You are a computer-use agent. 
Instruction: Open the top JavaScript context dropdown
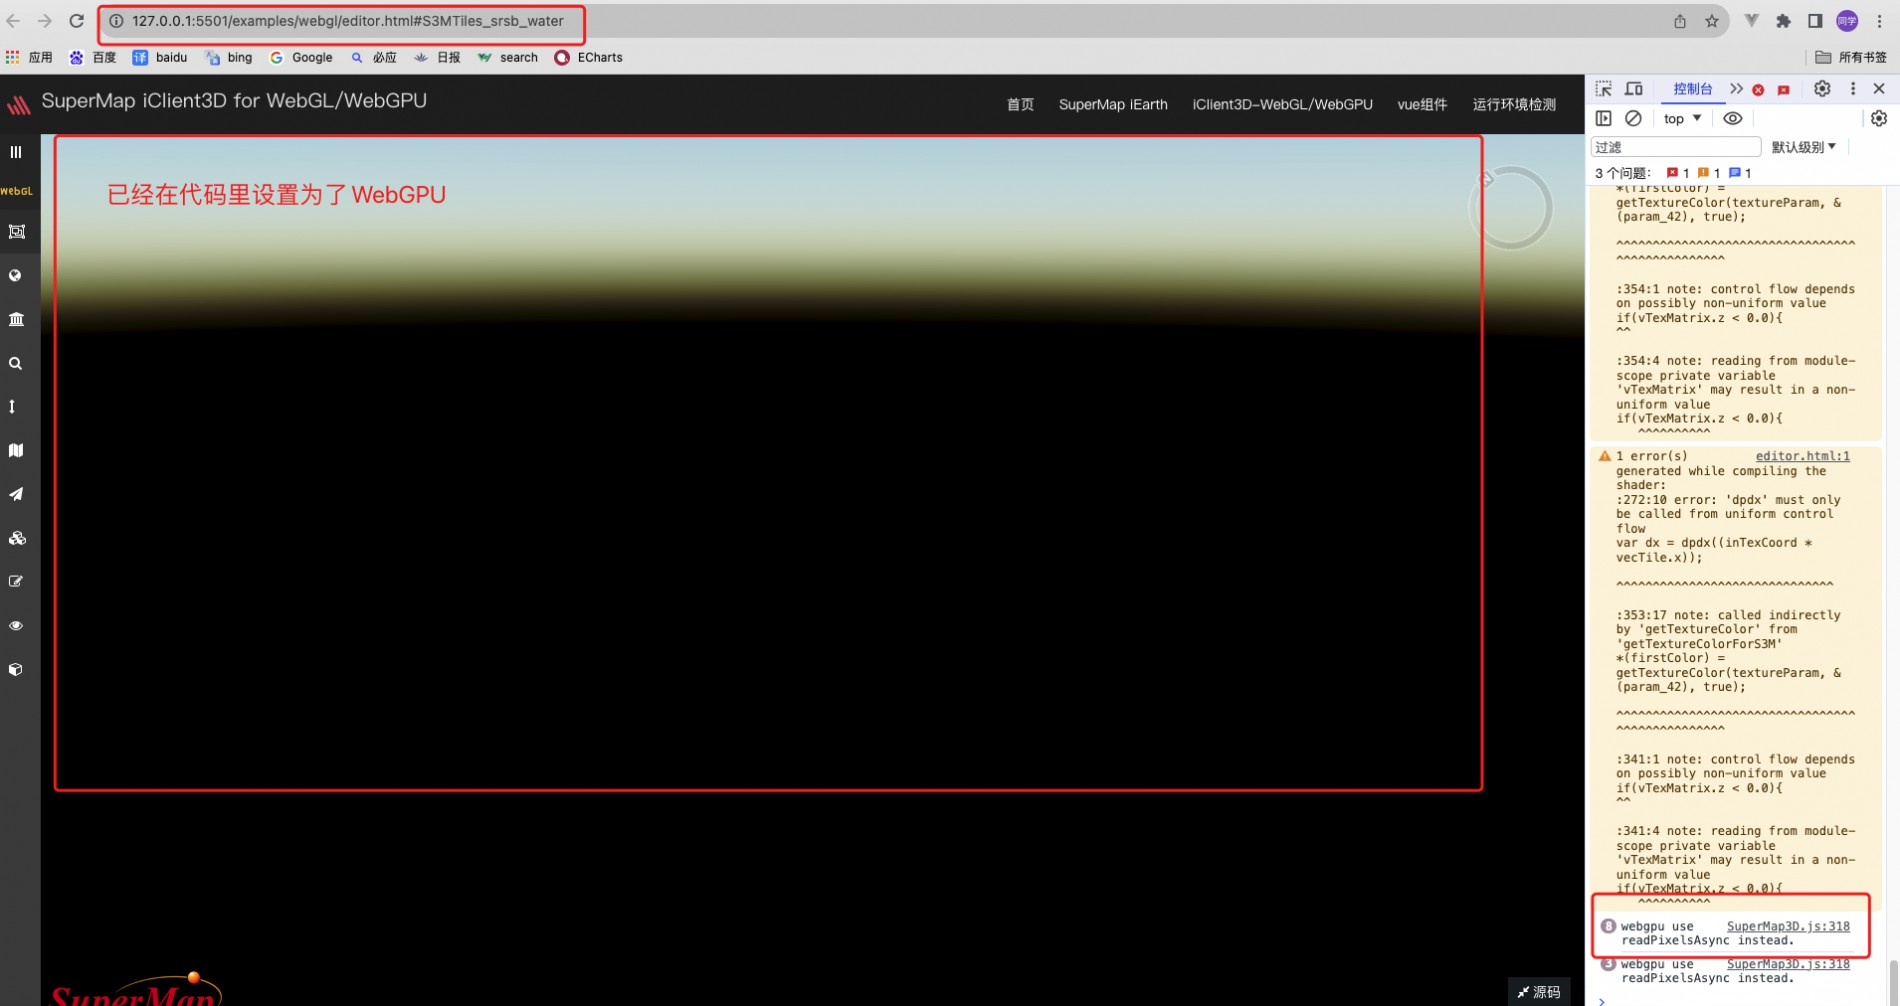point(1682,119)
